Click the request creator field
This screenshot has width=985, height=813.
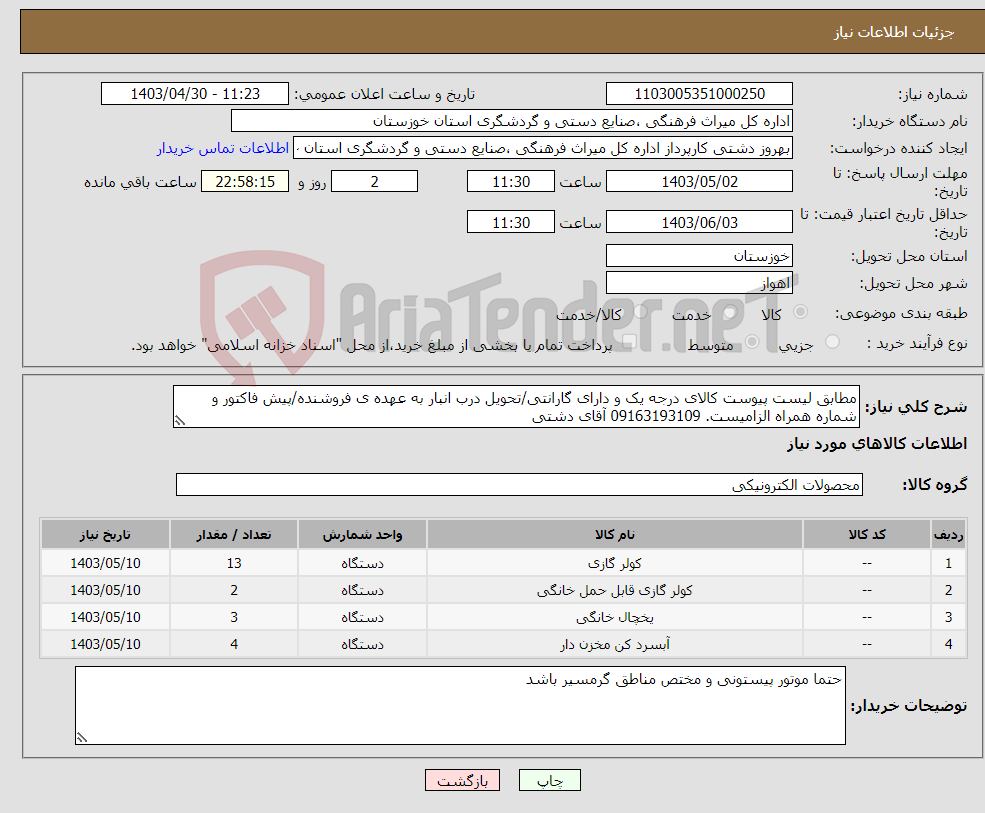[x=543, y=148]
